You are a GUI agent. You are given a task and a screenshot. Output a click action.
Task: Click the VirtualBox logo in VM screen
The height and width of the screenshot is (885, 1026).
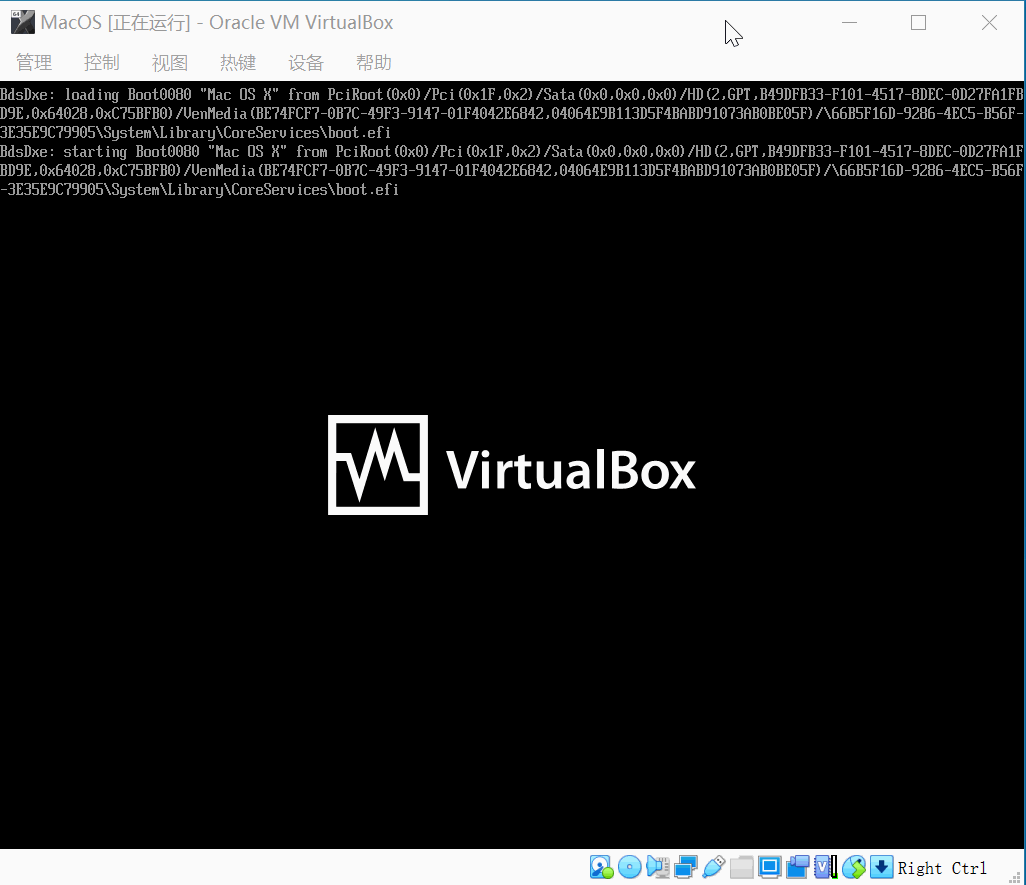pos(512,465)
